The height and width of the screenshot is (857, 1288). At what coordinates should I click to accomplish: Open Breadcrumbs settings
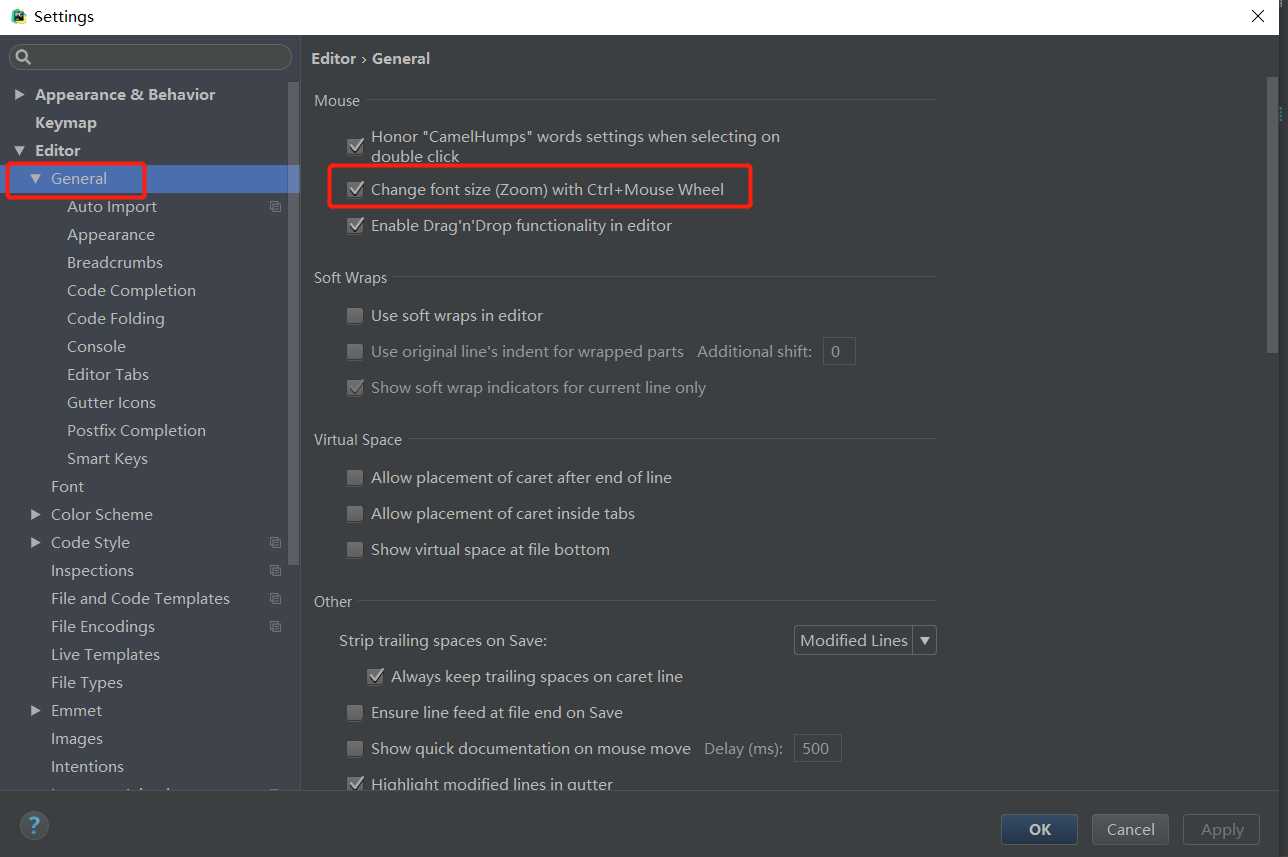115,263
